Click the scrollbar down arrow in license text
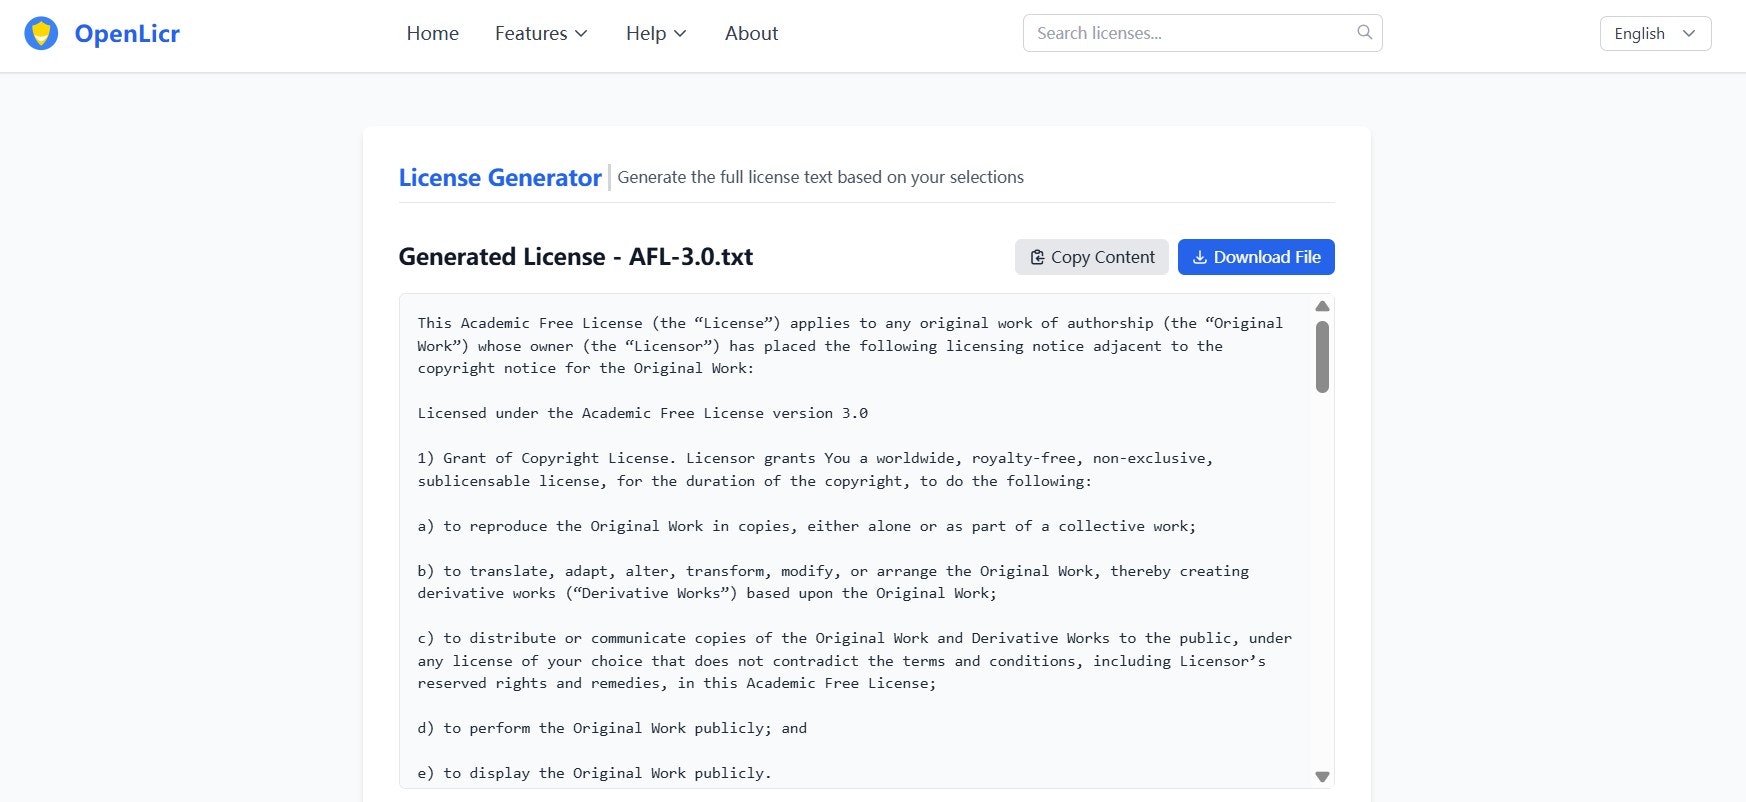The width and height of the screenshot is (1746, 802). click(x=1322, y=777)
